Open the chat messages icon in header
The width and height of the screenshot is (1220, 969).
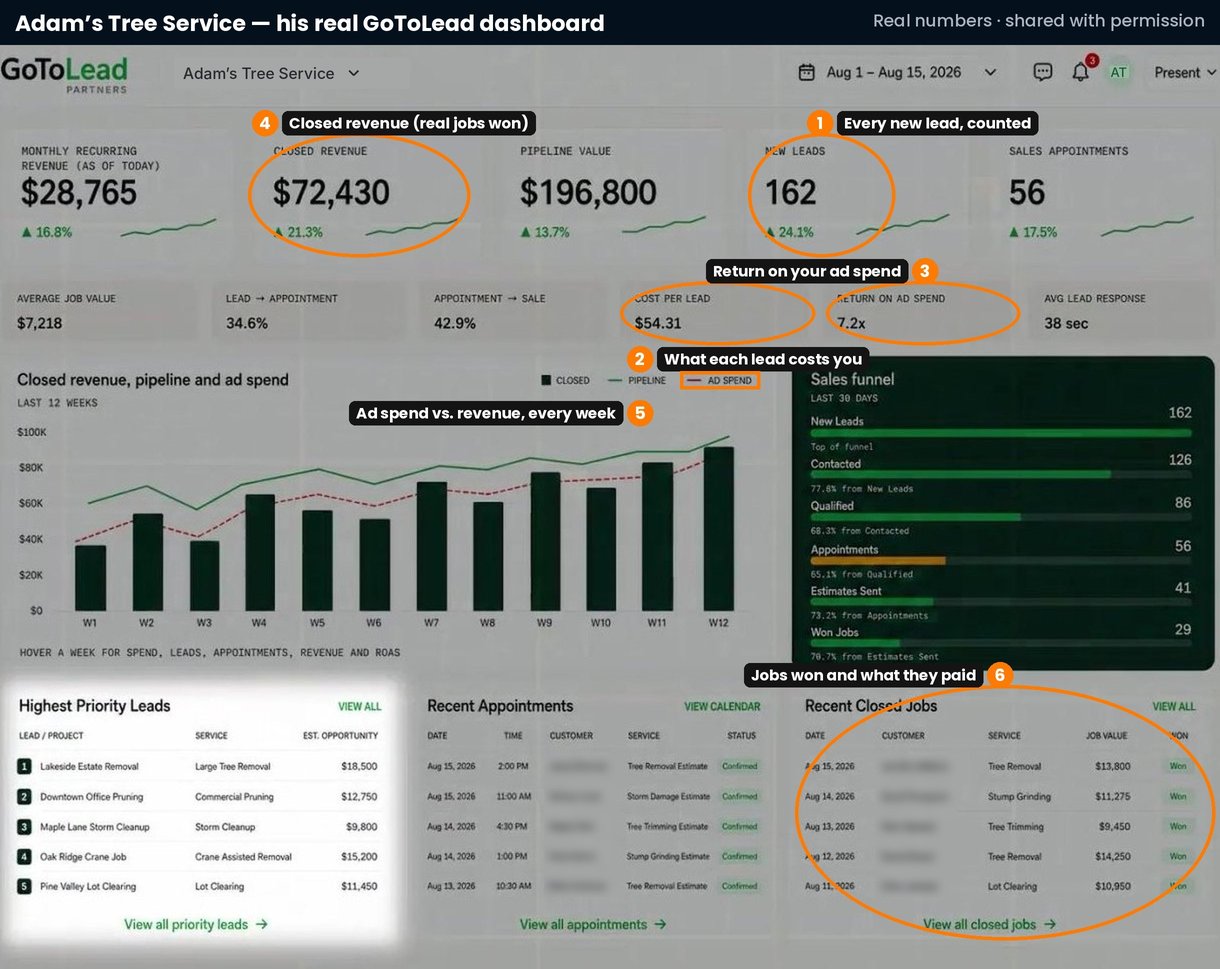[1043, 72]
